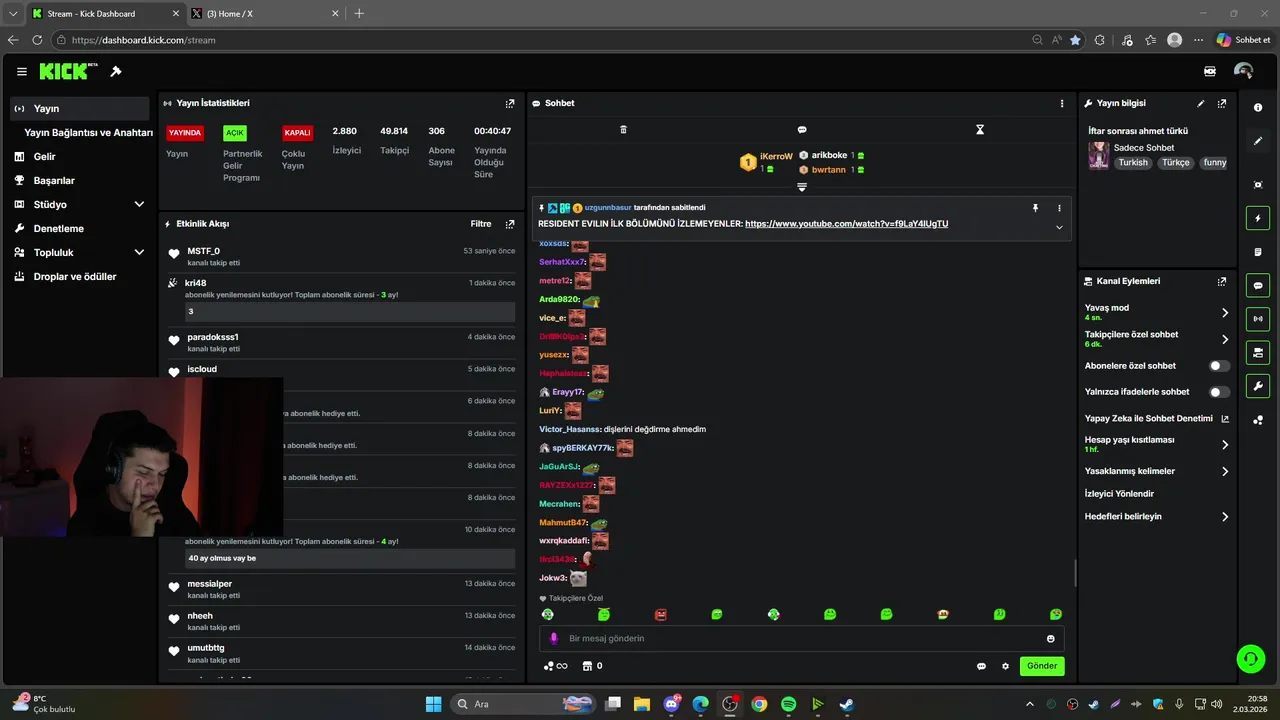Open chat settings gear icon
This screenshot has height=720, width=1280.
(x=1005, y=666)
